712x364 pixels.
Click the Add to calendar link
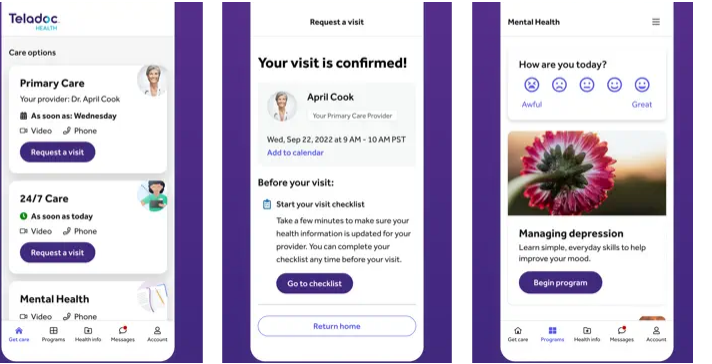point(295,152)
